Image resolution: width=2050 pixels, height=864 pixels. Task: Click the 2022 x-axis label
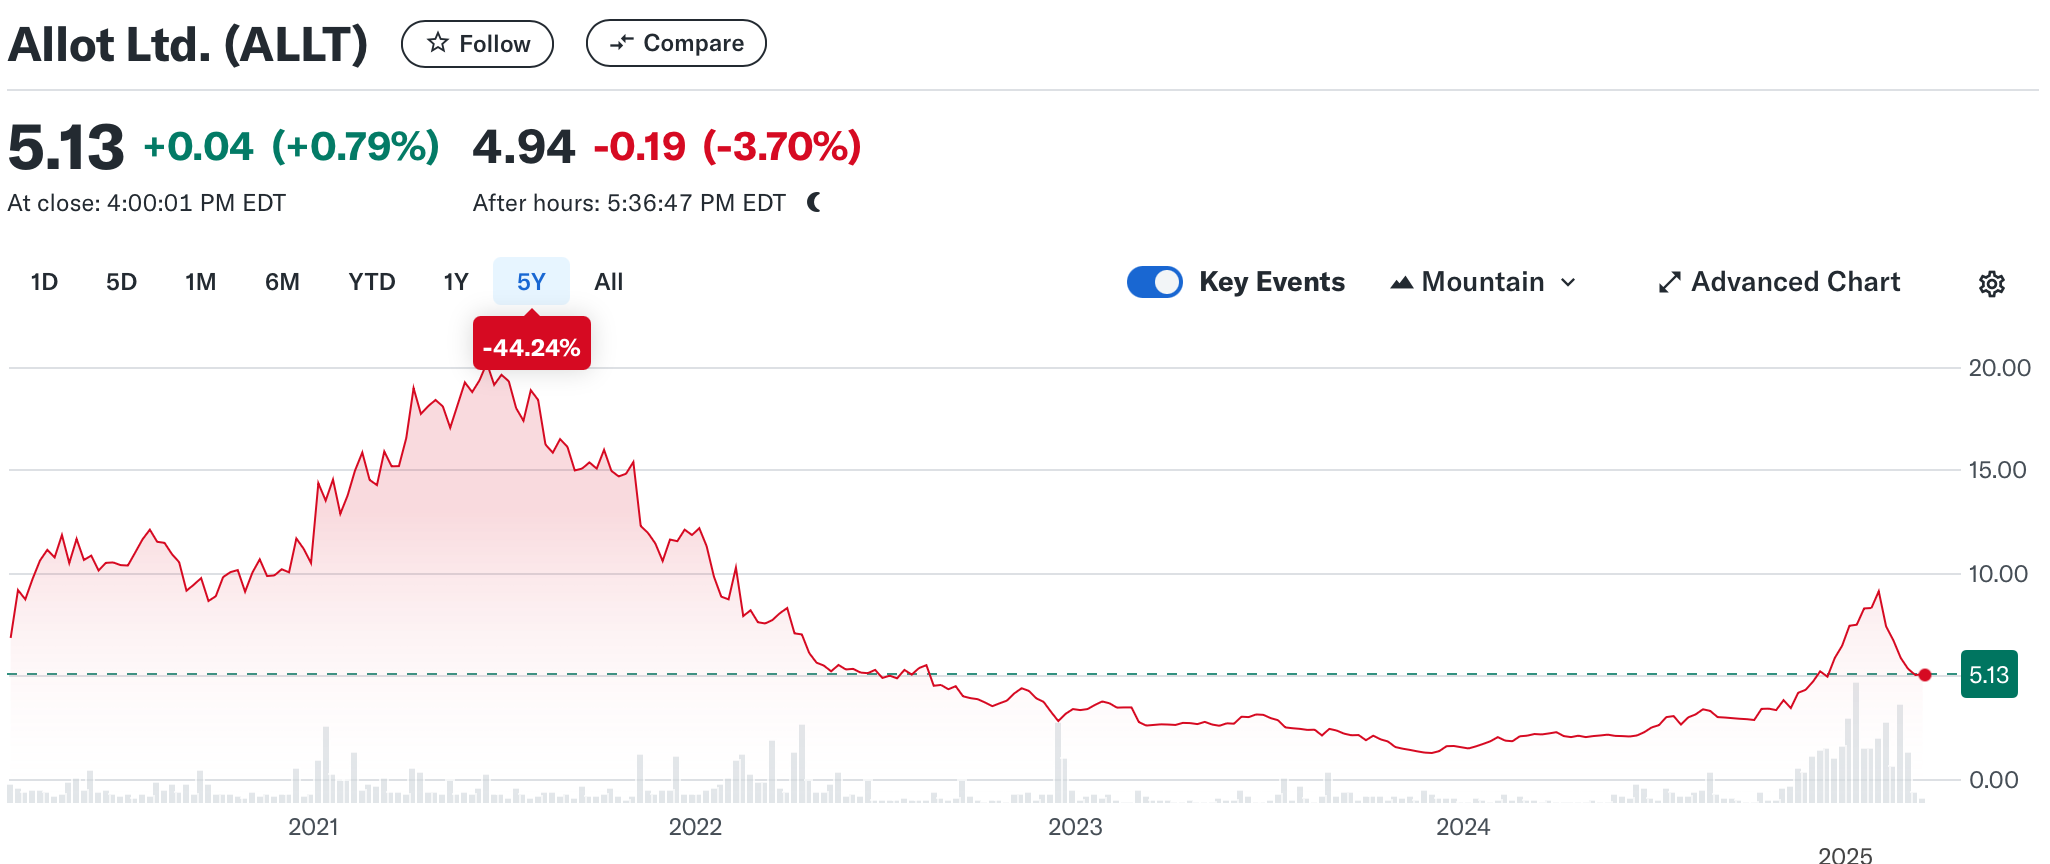click(x=695, y=827)
